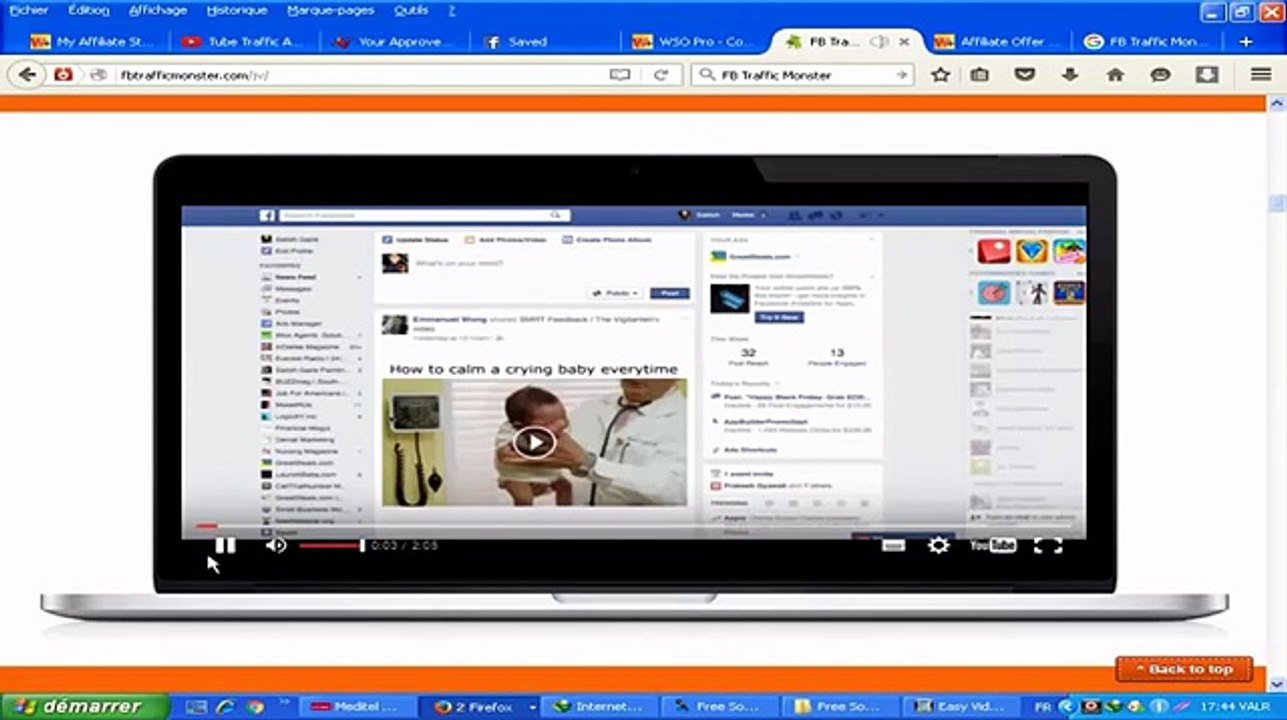The height and width of the screenshot is (720, 1287).
Task: Enter fullscreen video mode
Action: [x=1047, y=545]
